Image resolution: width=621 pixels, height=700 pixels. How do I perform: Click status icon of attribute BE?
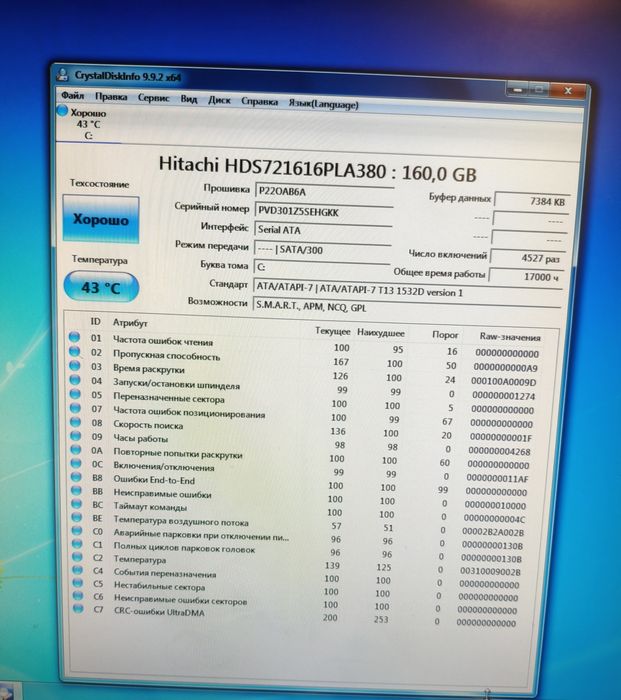(x=77, y=517)
